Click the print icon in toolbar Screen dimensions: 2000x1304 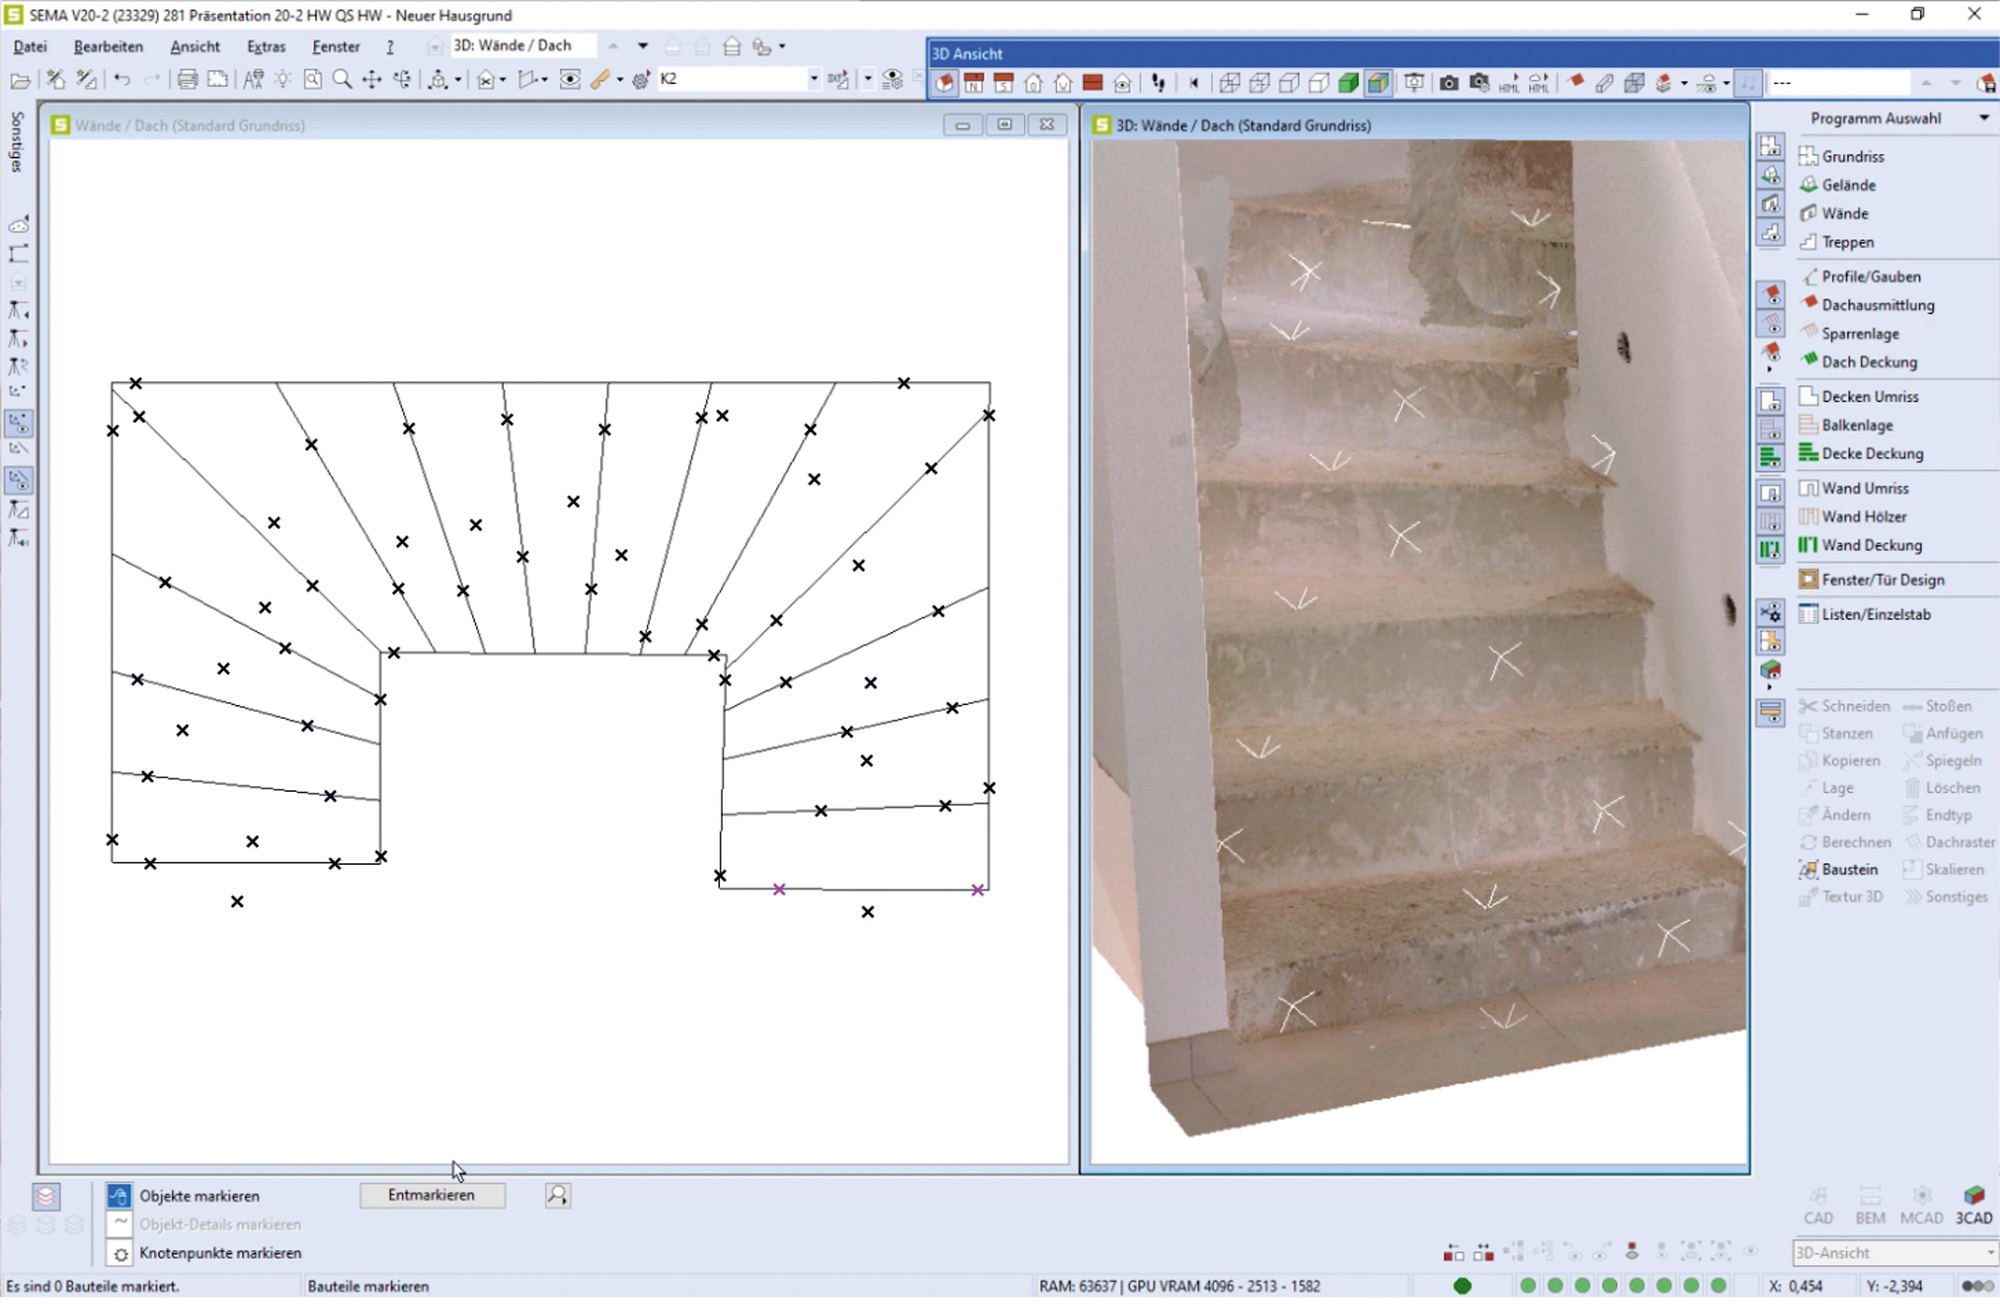click(187, 80)
